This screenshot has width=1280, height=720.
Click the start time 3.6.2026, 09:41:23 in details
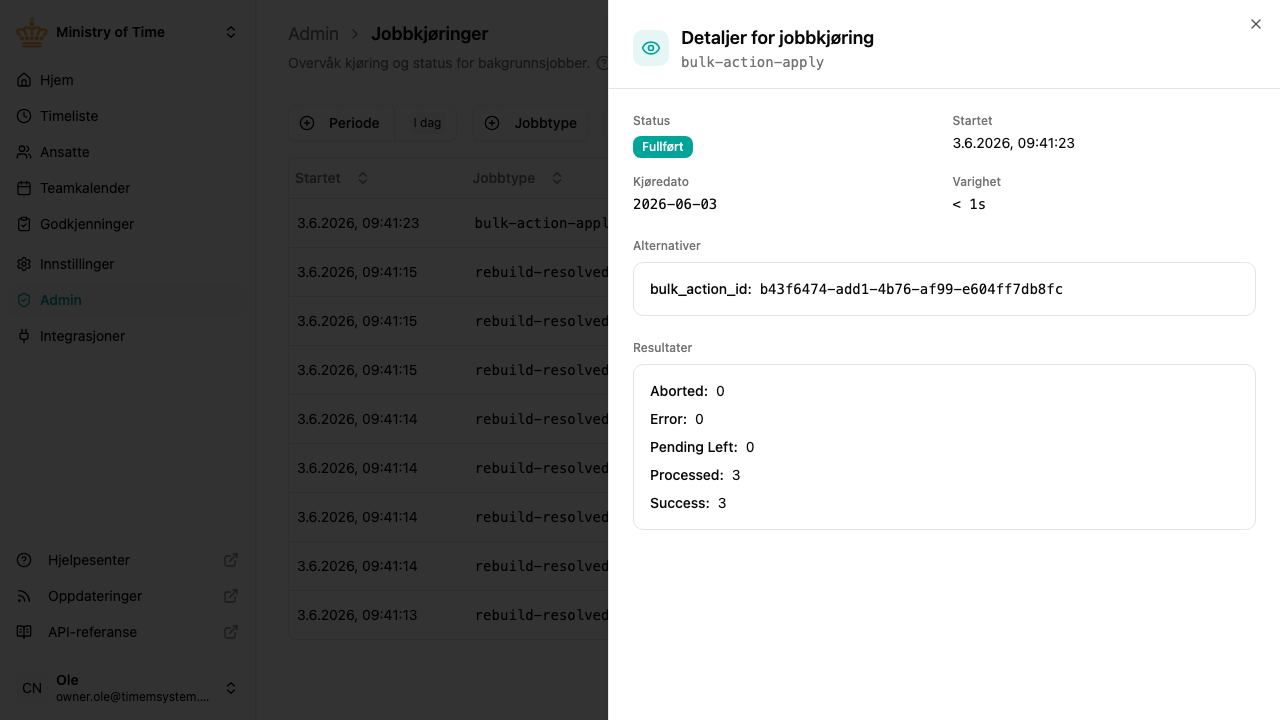coord(1013,143)
